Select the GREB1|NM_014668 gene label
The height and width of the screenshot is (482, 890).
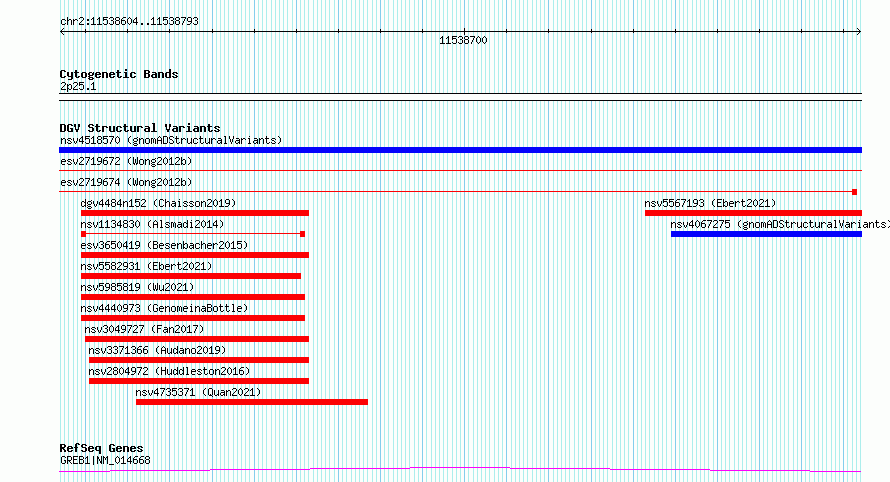click(105, 460)
